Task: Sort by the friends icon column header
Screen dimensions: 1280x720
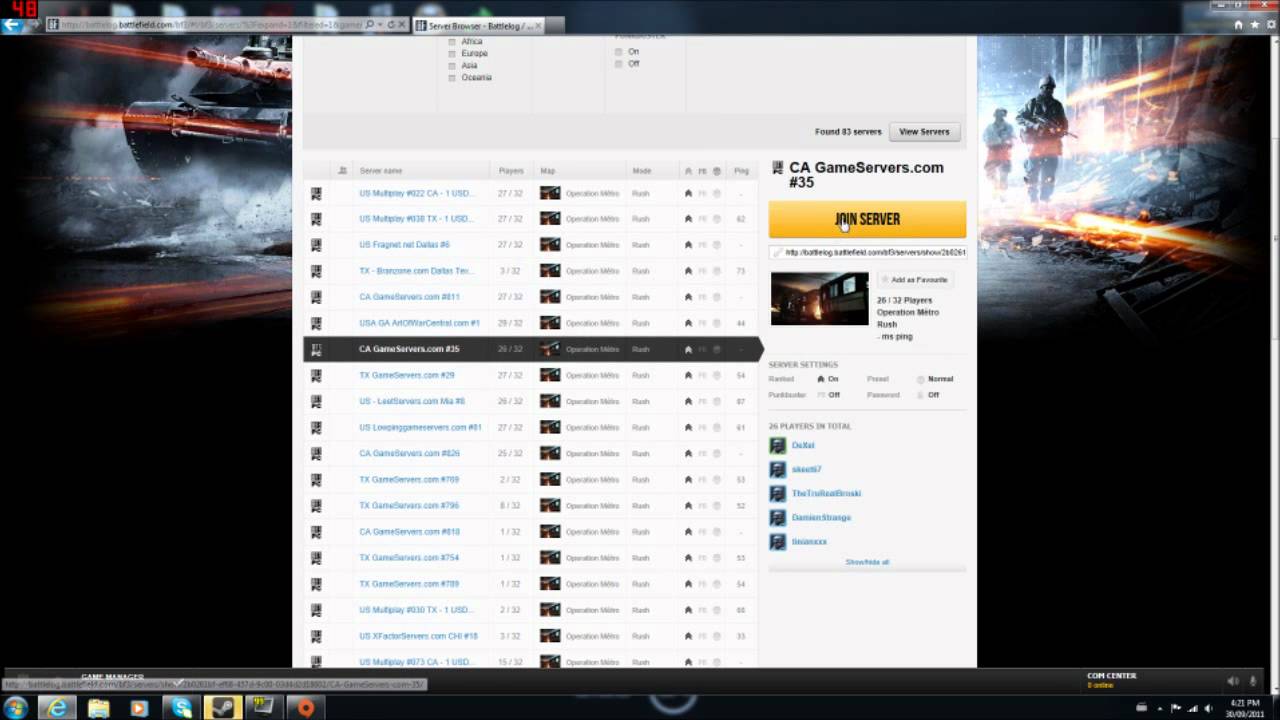Action: (343, 171)
